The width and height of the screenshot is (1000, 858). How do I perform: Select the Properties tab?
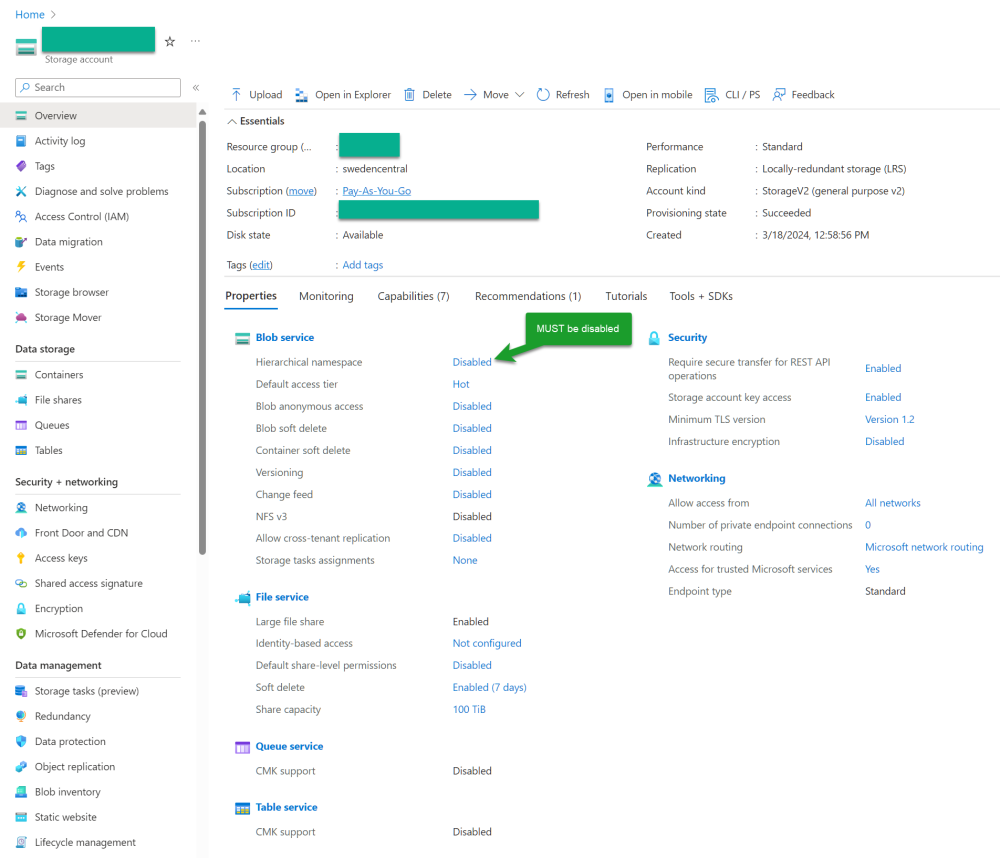251,296
